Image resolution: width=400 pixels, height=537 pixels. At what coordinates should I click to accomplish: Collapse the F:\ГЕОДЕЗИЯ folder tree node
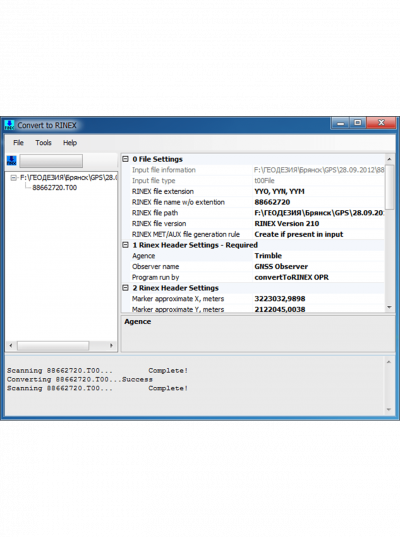[x=13, y=178]
